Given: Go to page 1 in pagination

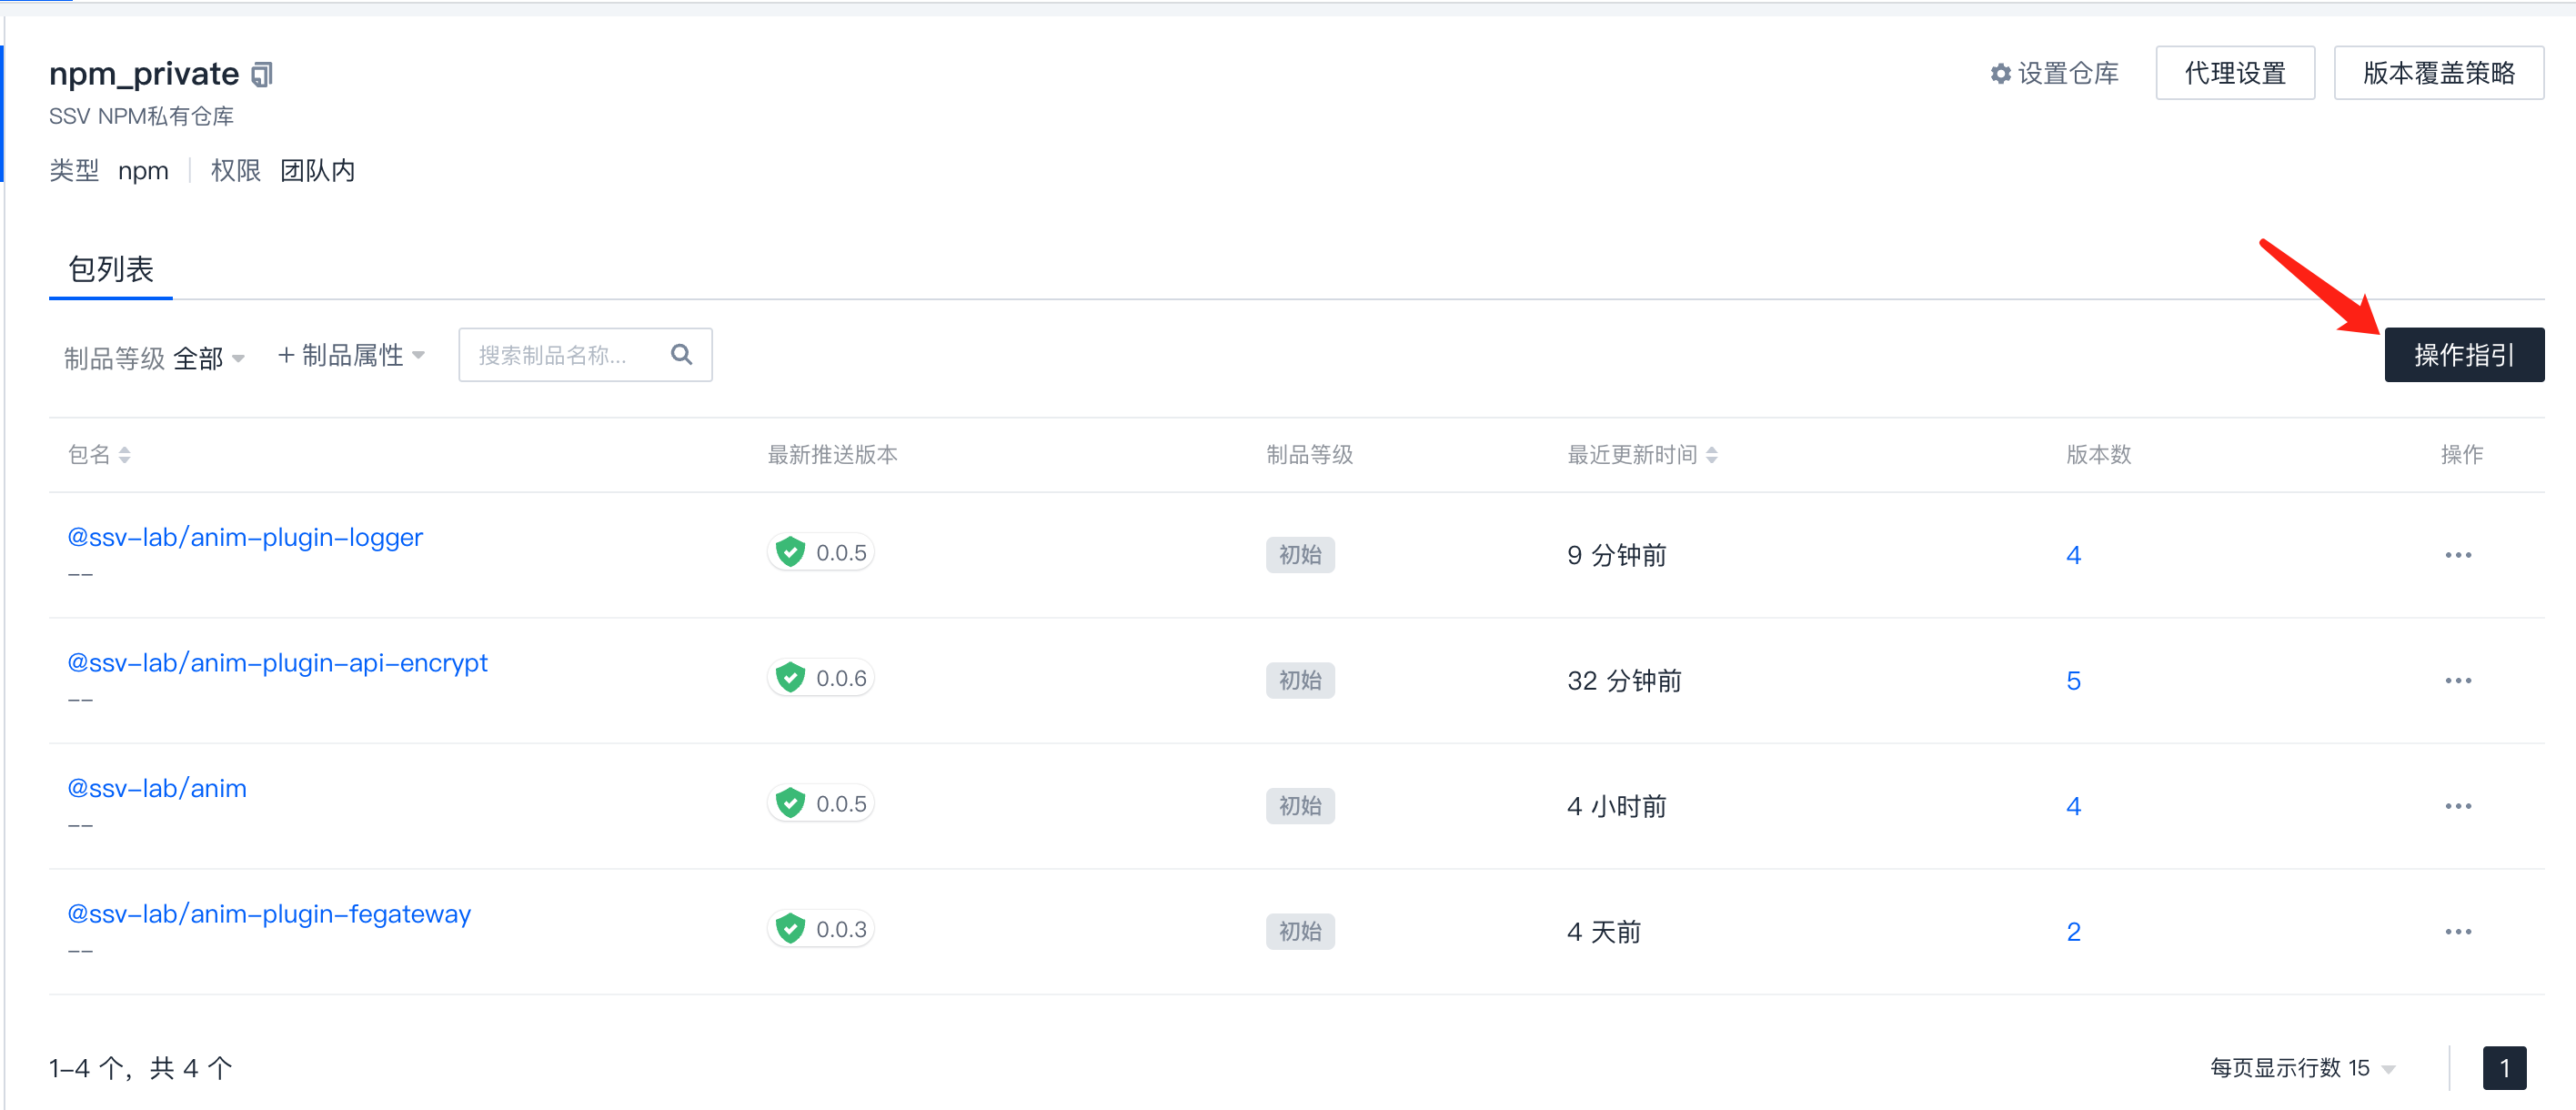Looking at the screenshot, I should coord(2503,1068).
